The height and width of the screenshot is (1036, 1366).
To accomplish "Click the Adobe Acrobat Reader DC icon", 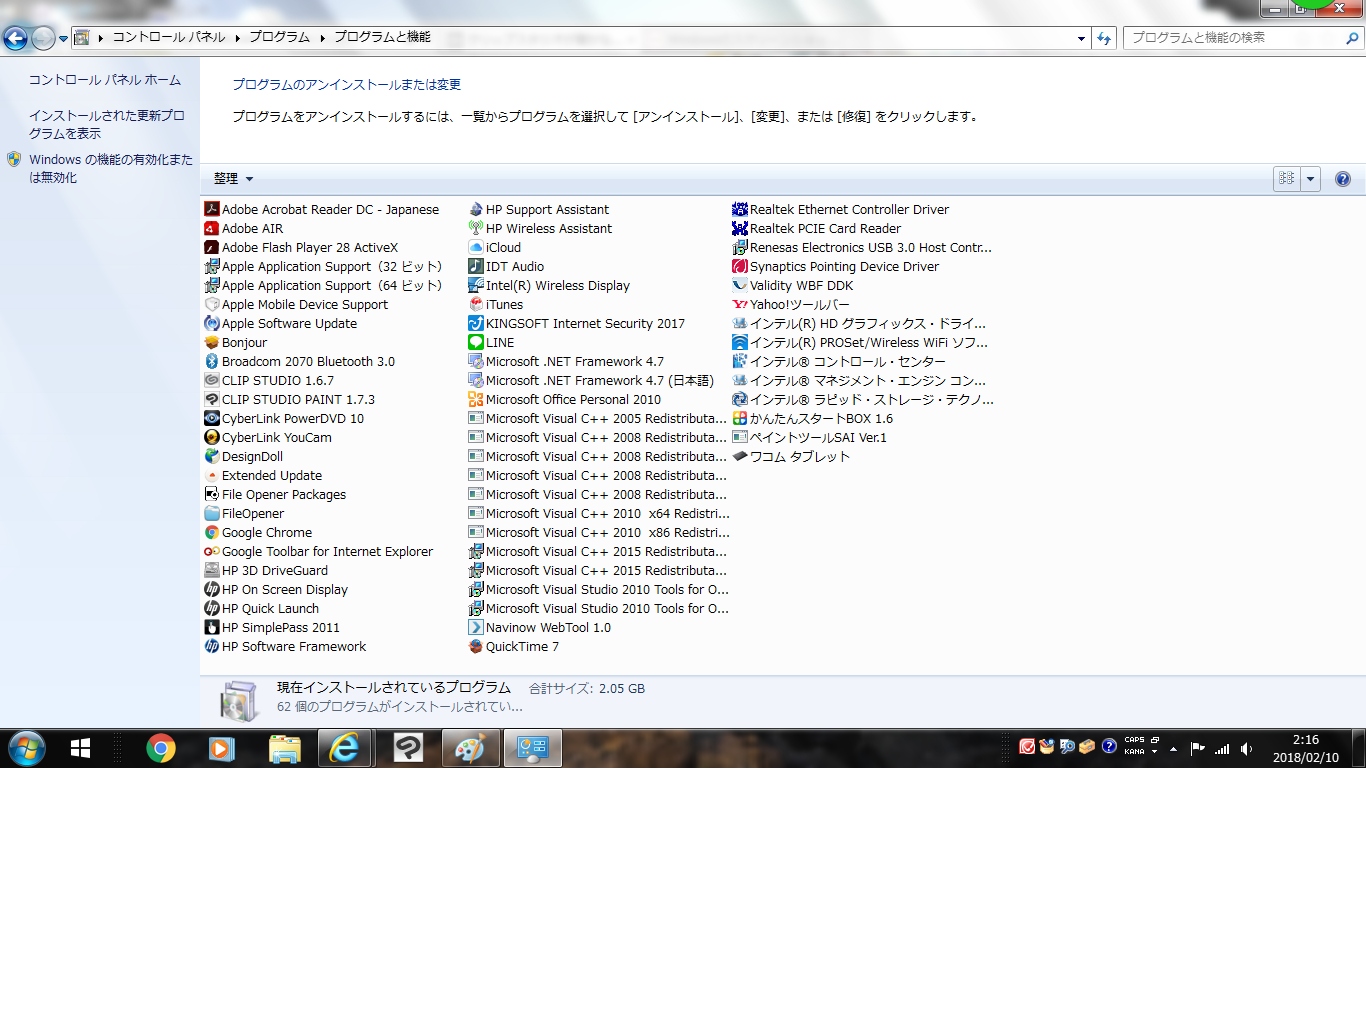I will tap(212, 209).
